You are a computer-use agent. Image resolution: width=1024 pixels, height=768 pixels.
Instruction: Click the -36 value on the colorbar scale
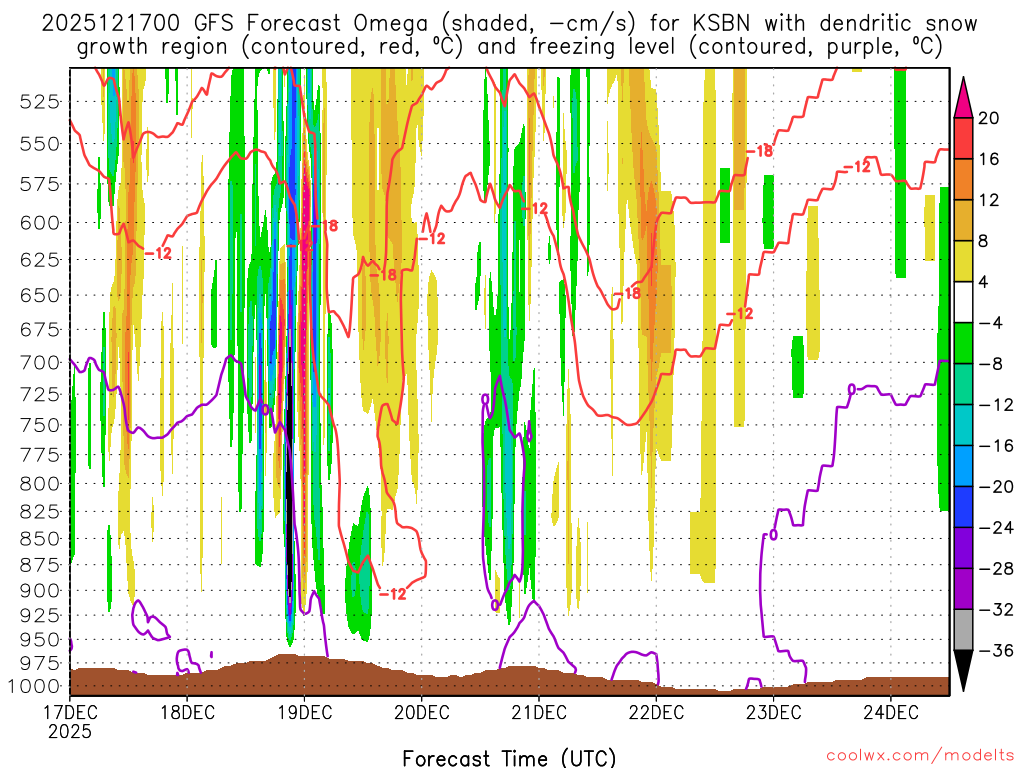996,650
